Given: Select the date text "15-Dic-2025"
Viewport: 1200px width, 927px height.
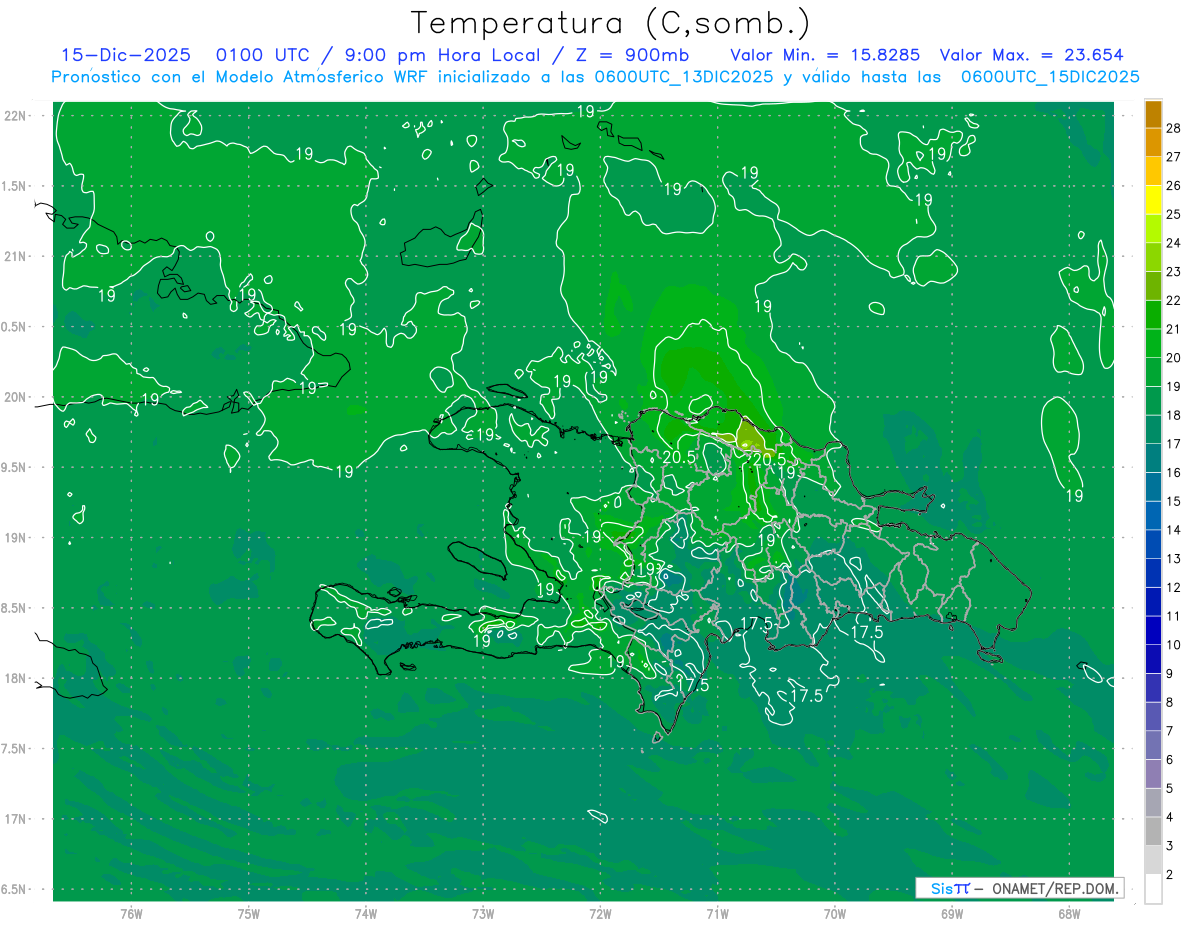Looking at the screenshot, I should (125, 56).
